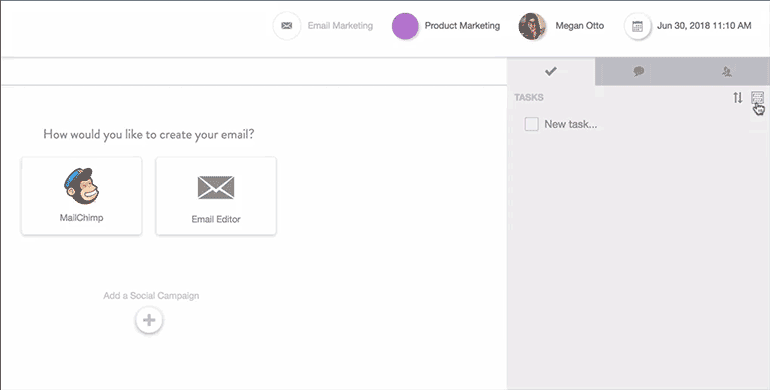The image size is (770, 390).
Task: Switch to the Comments speech bubble tab
Action: point(638,72)
